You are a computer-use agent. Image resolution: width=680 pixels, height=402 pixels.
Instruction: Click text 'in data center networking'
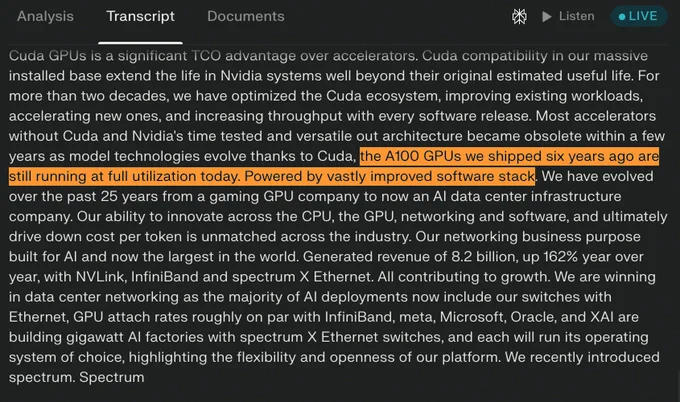94,297
